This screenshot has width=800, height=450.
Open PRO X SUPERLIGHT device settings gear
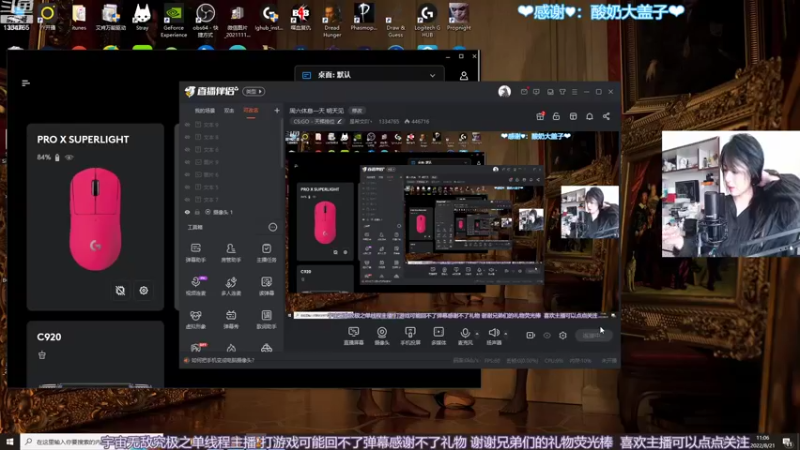(144, 290)
